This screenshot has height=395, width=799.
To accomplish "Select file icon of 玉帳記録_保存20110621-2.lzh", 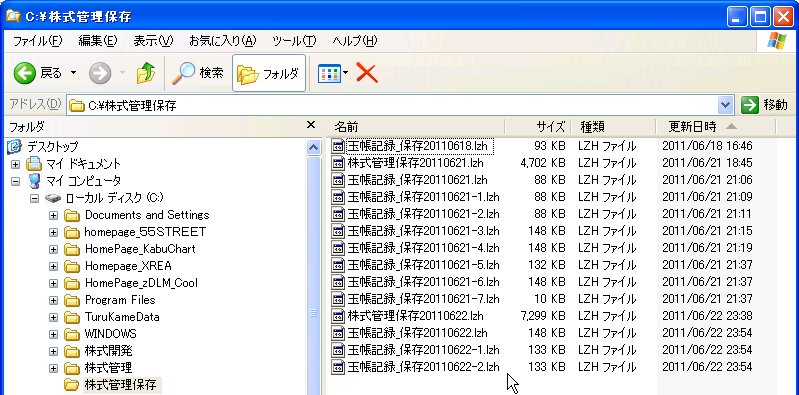I will [x=338, y=214].
